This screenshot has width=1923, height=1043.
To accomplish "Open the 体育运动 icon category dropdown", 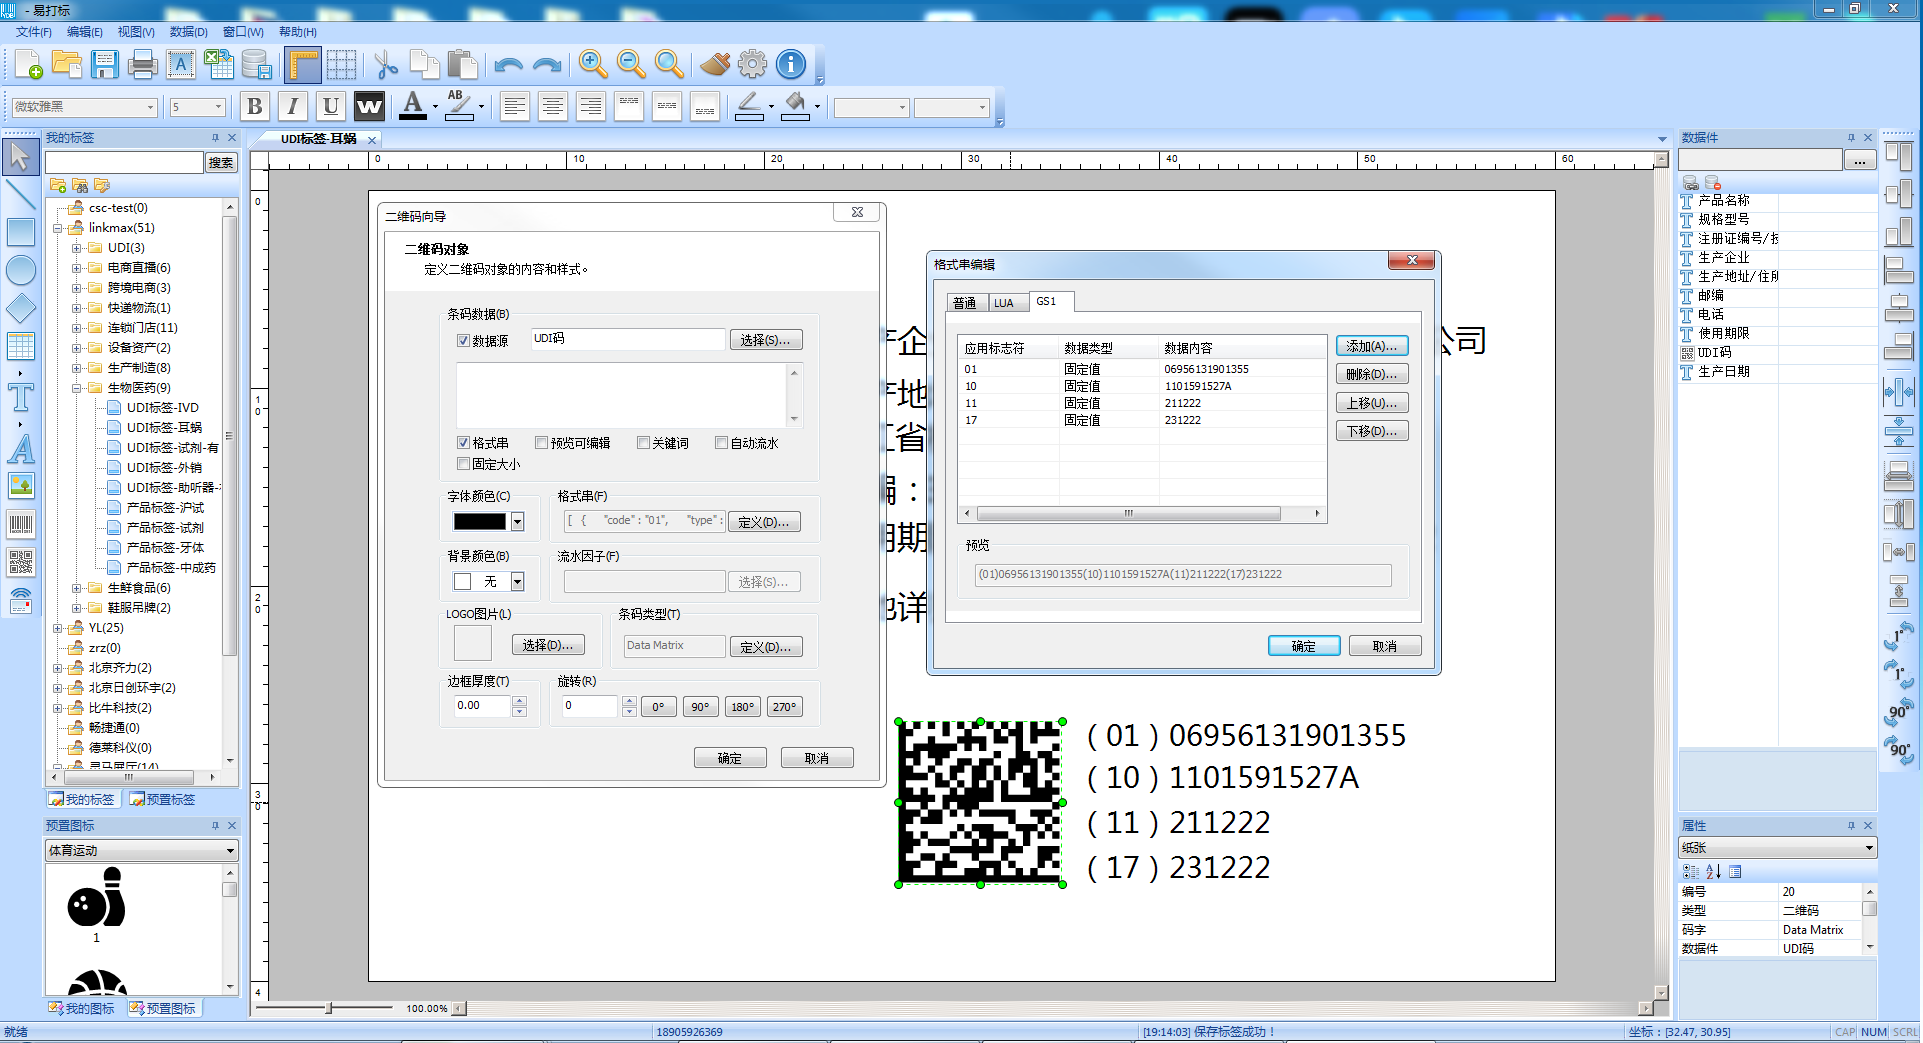I will [230, 851].
